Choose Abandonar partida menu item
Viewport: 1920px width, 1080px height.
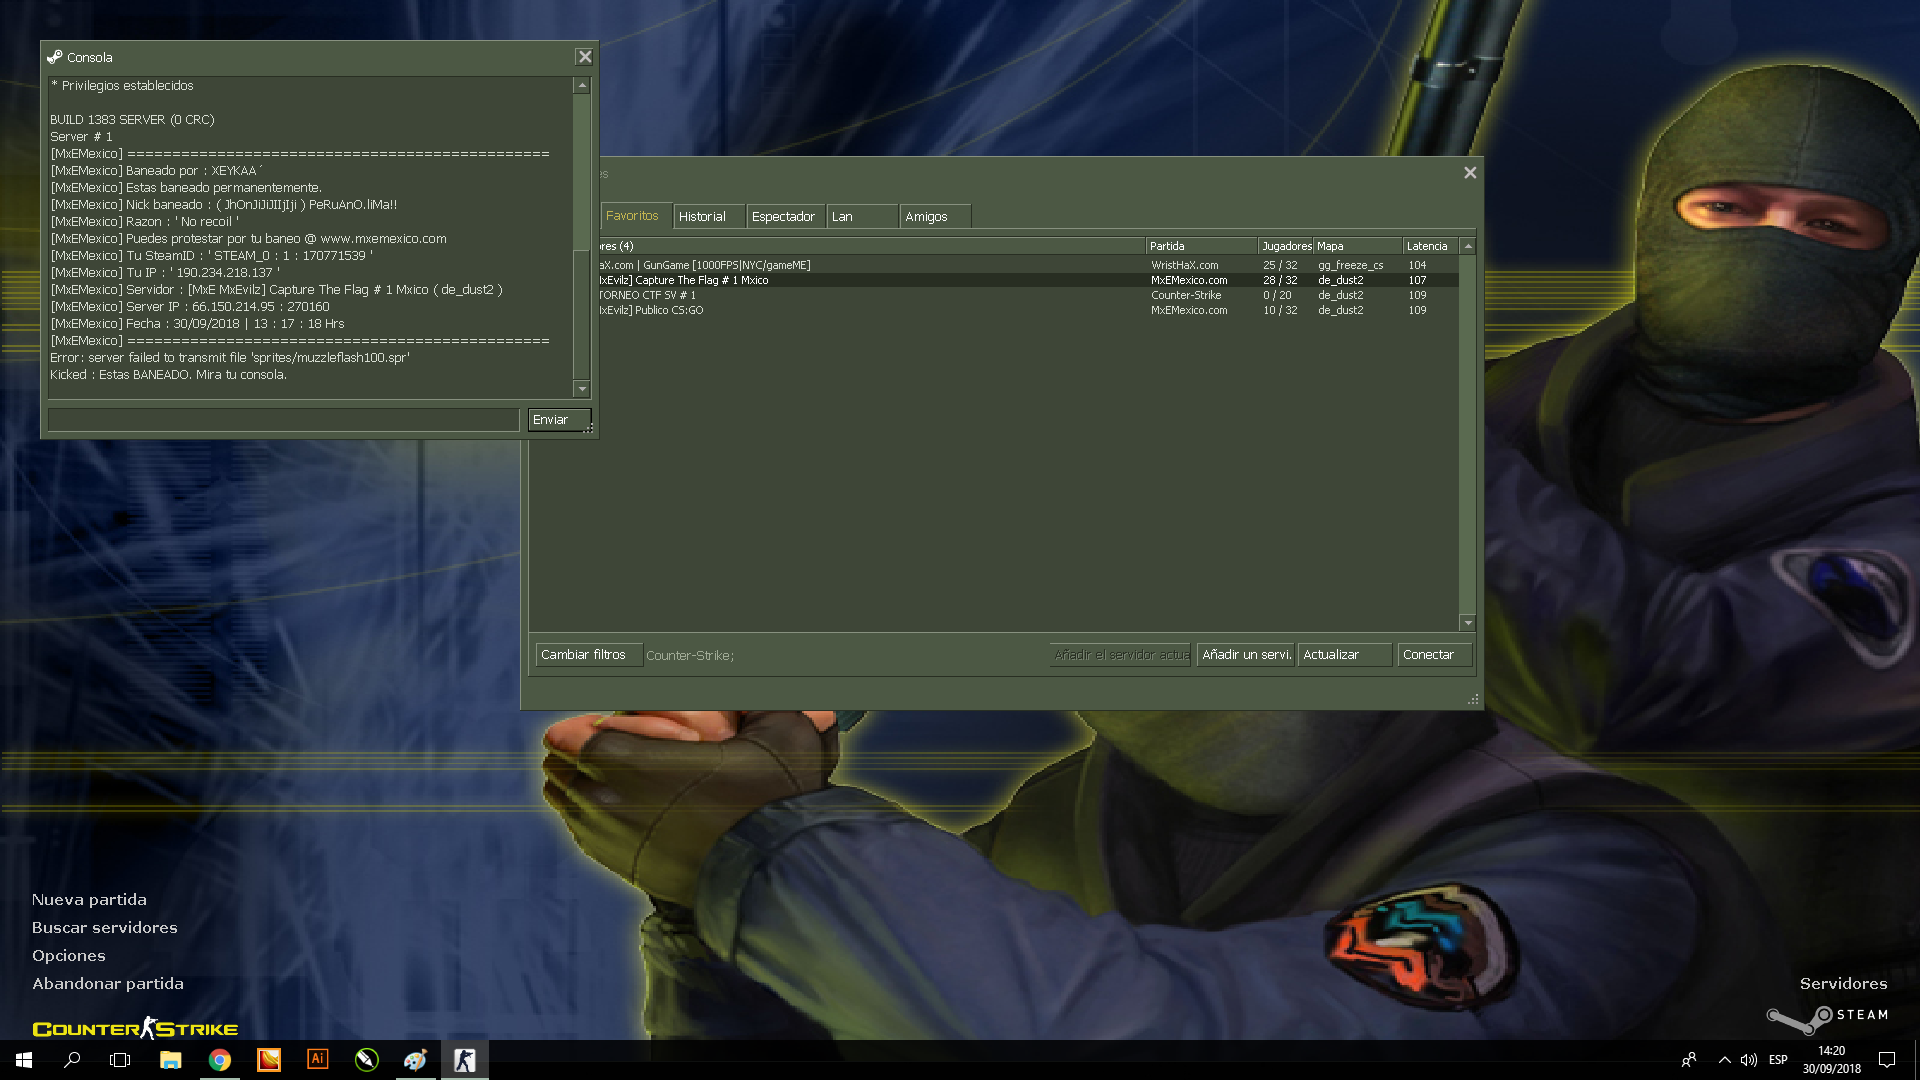point(107,984)
